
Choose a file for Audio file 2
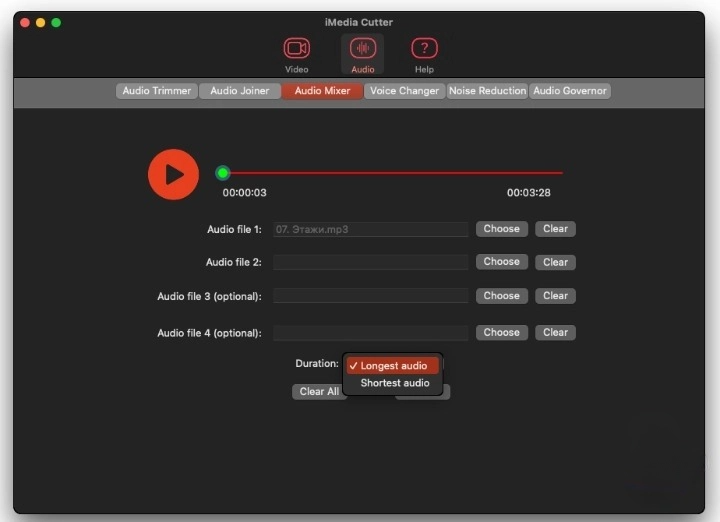[x=501, y=262]
